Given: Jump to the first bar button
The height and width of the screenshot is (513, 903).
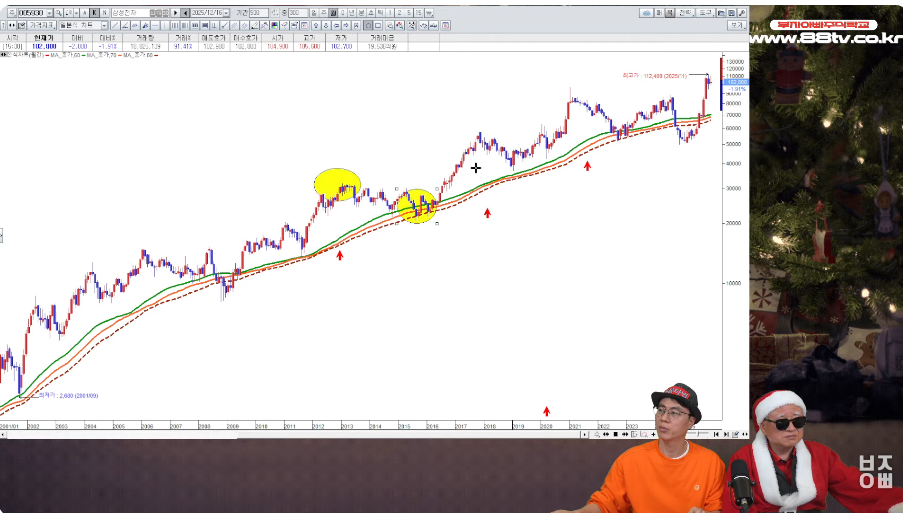Looking at the screenshot, I should (x=716, y=434).
